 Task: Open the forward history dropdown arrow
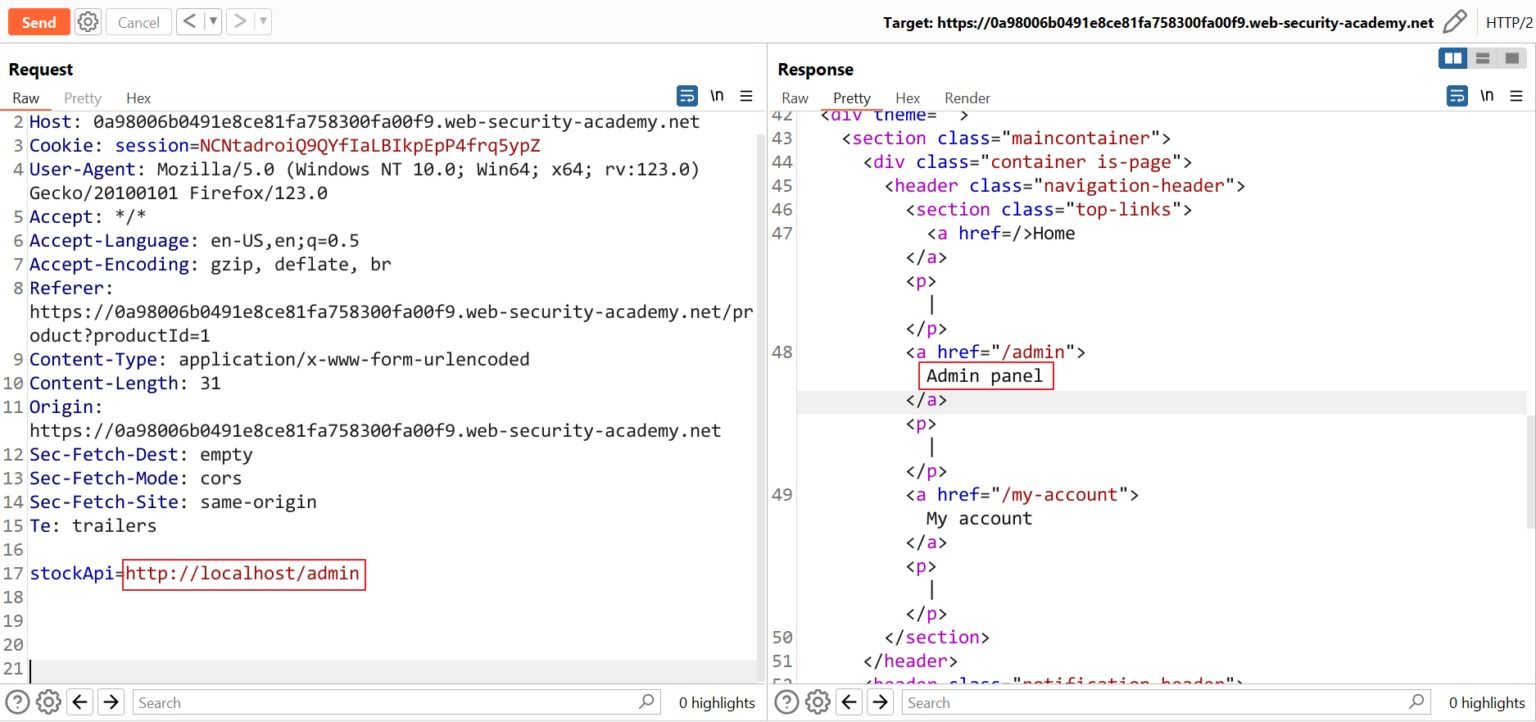click(263, 21)
